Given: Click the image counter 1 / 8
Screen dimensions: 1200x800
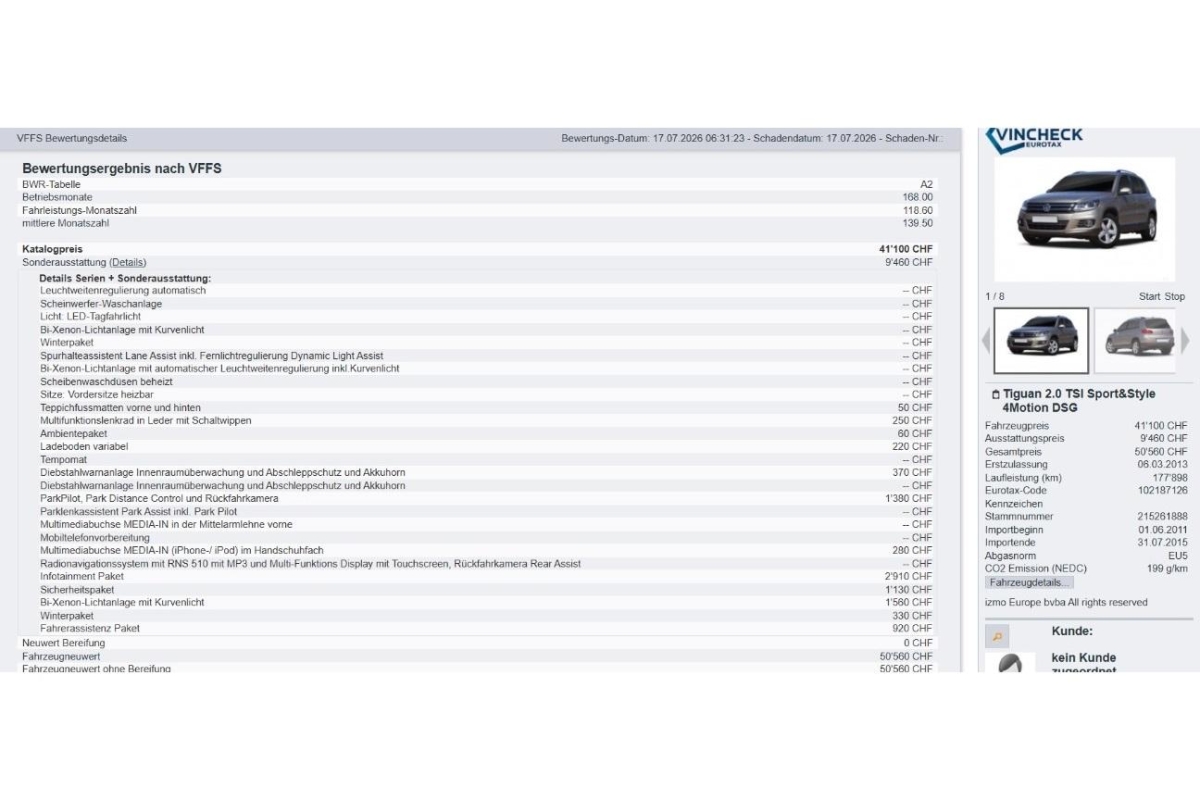Looking at the screenshot, I should click(x=995, y=296).
